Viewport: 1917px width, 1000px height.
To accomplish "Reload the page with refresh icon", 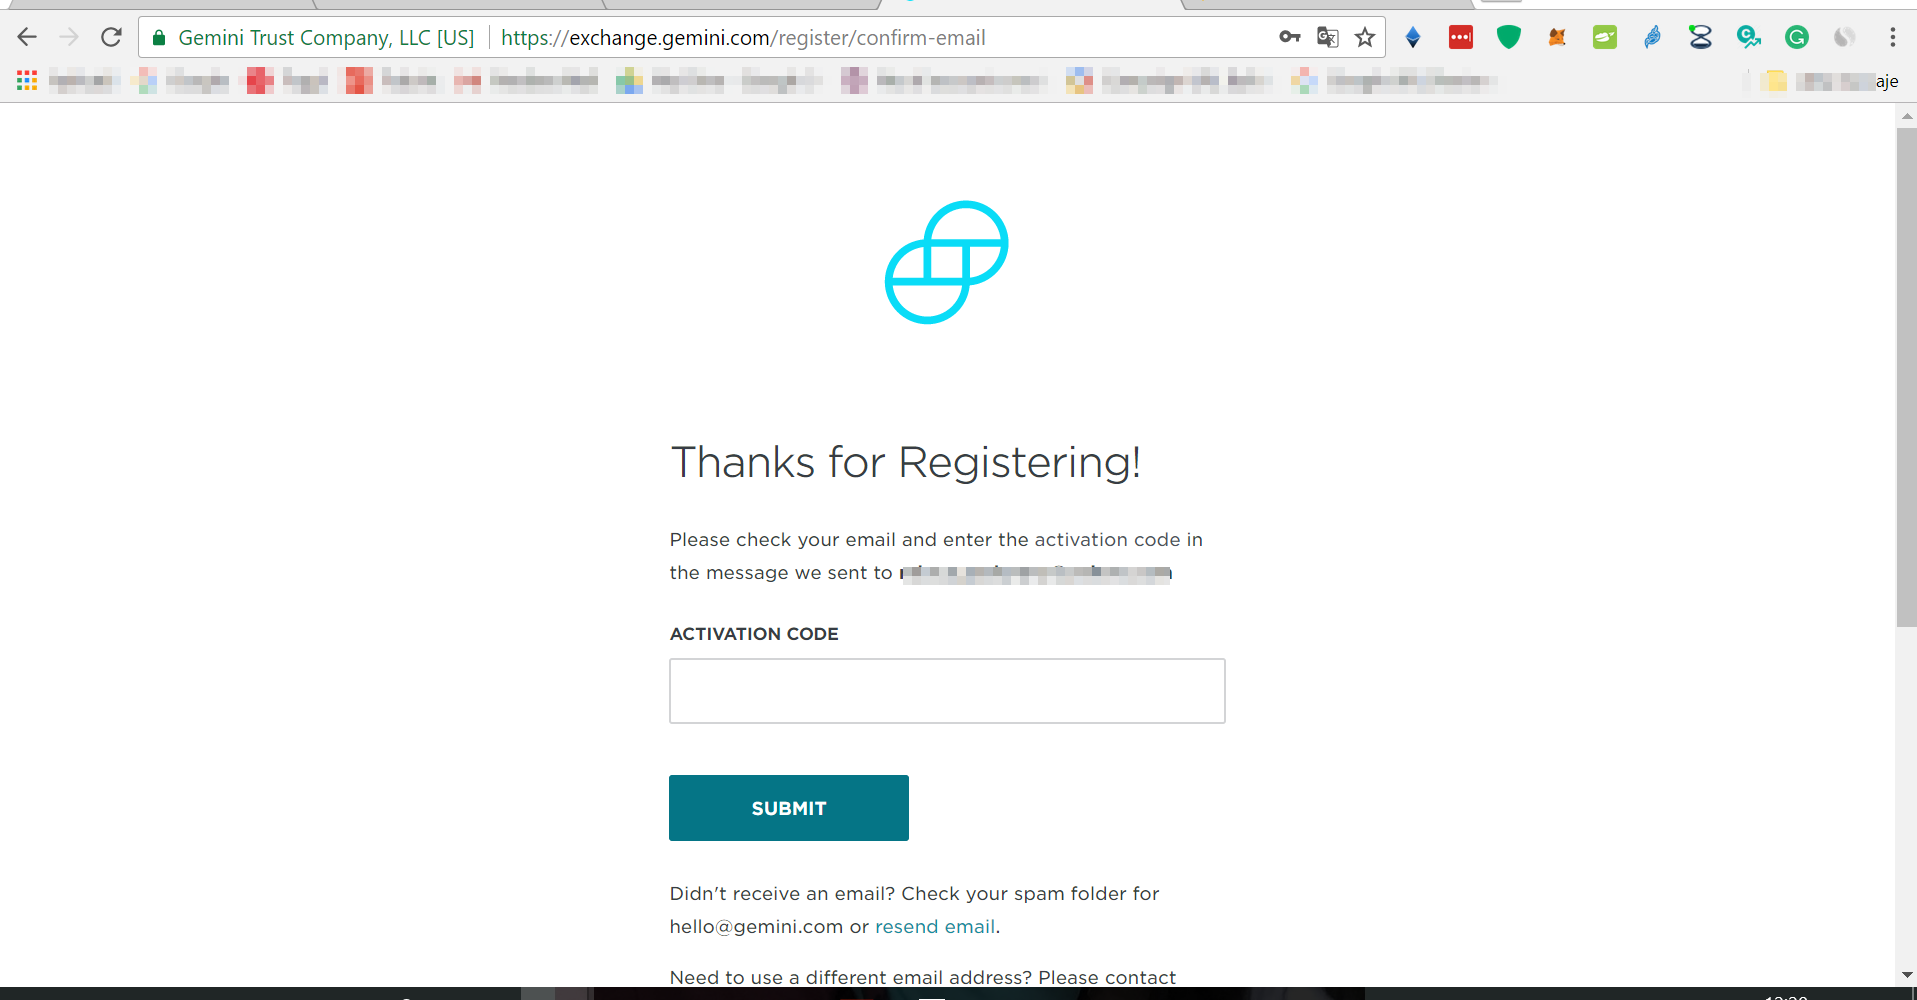I will pyautogui.click(x=111, y=38).
